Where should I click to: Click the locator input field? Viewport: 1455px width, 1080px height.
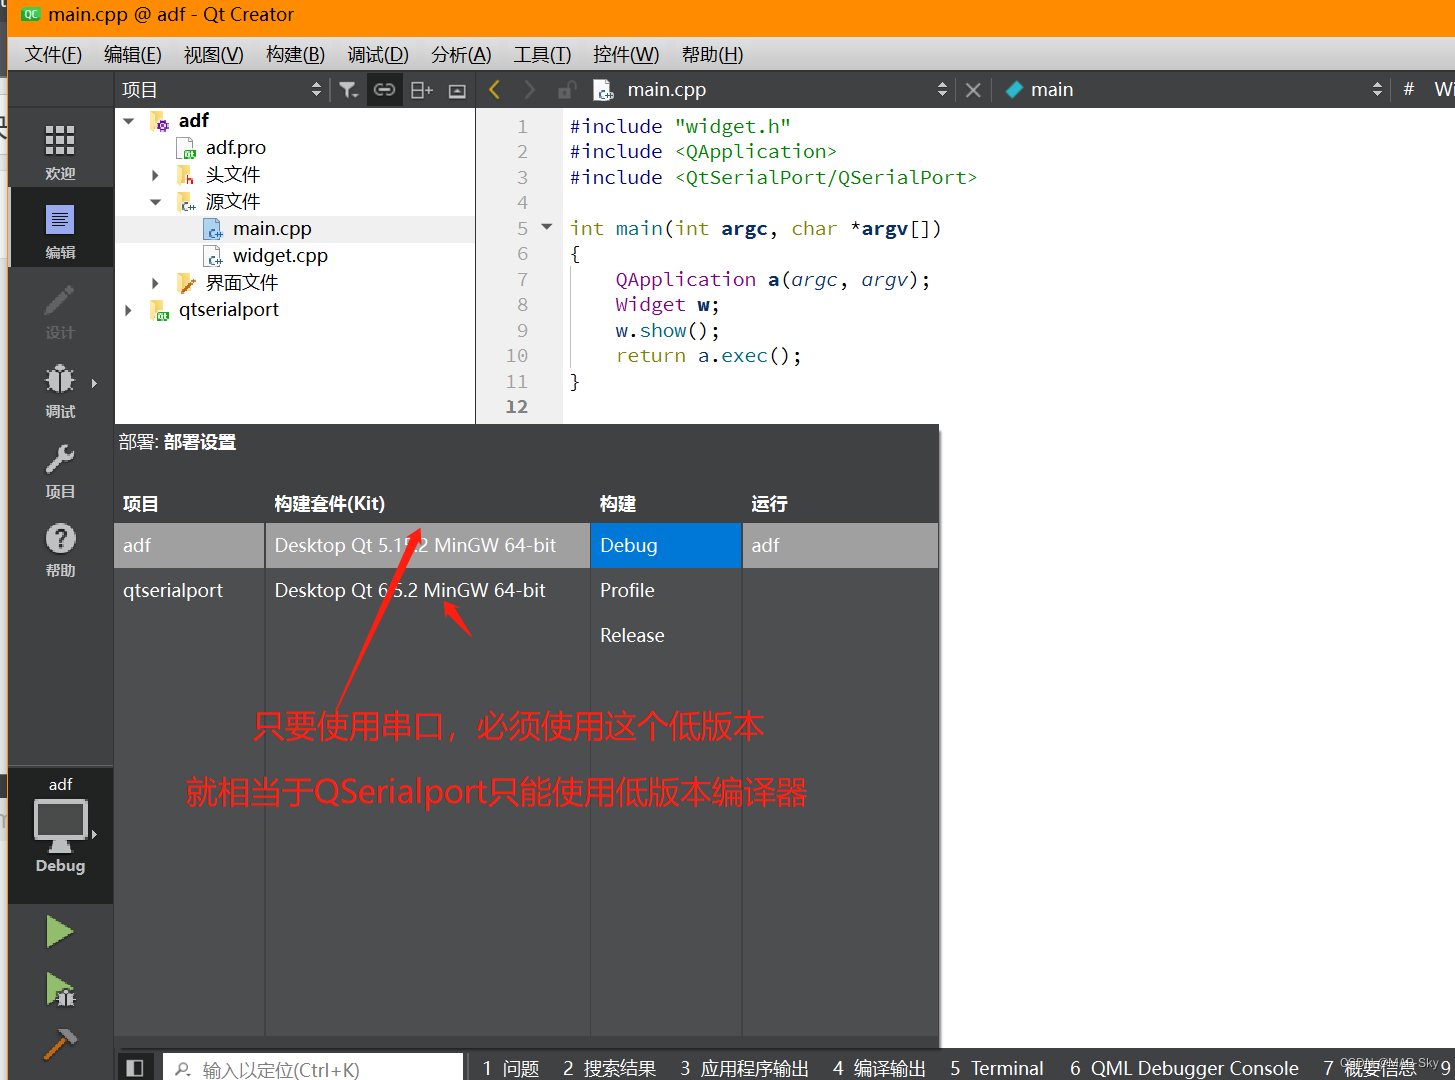click(x=313, y=1069)
